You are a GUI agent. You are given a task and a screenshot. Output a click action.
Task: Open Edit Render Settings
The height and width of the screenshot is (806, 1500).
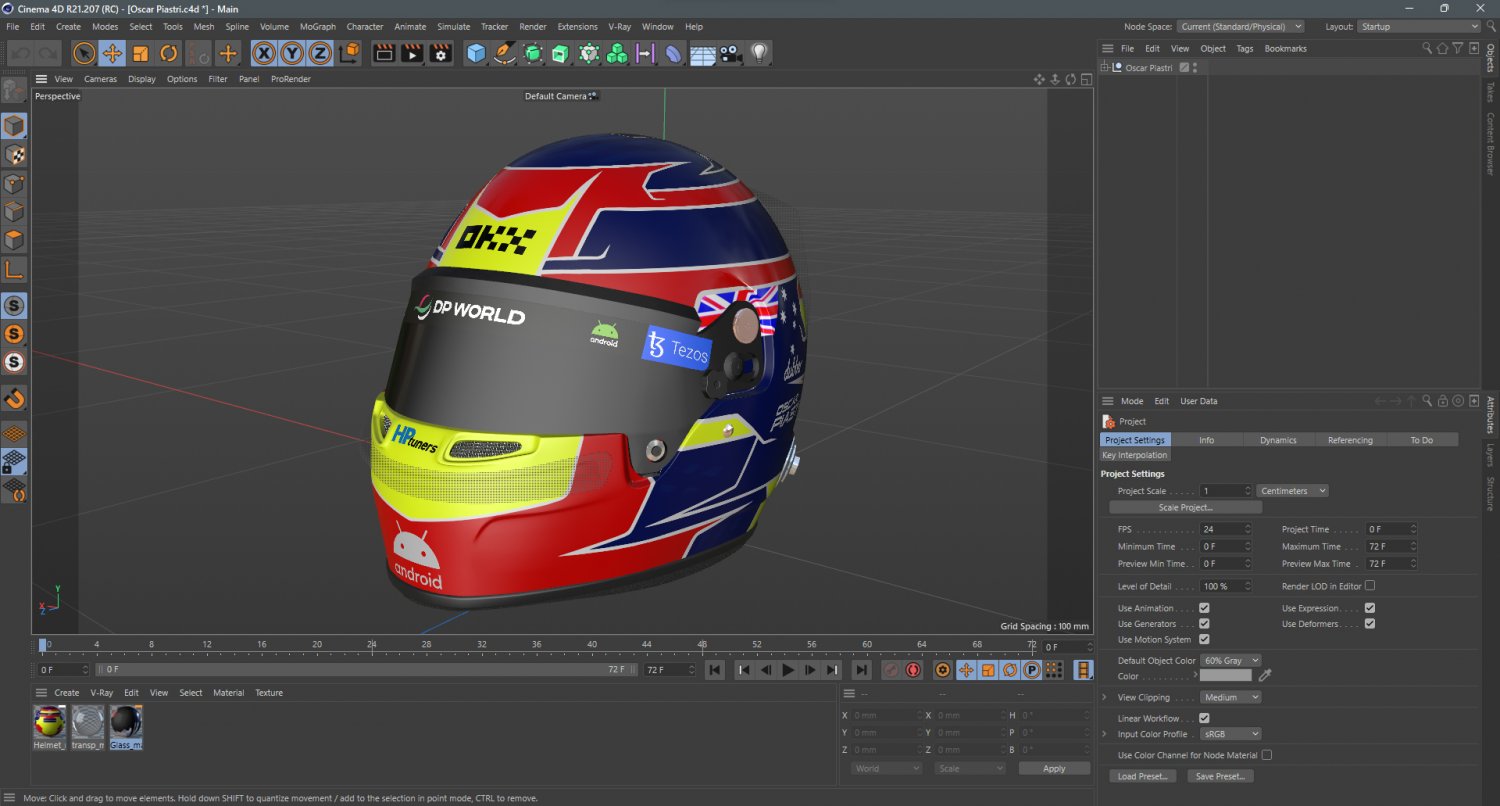(x=440, y=53)
